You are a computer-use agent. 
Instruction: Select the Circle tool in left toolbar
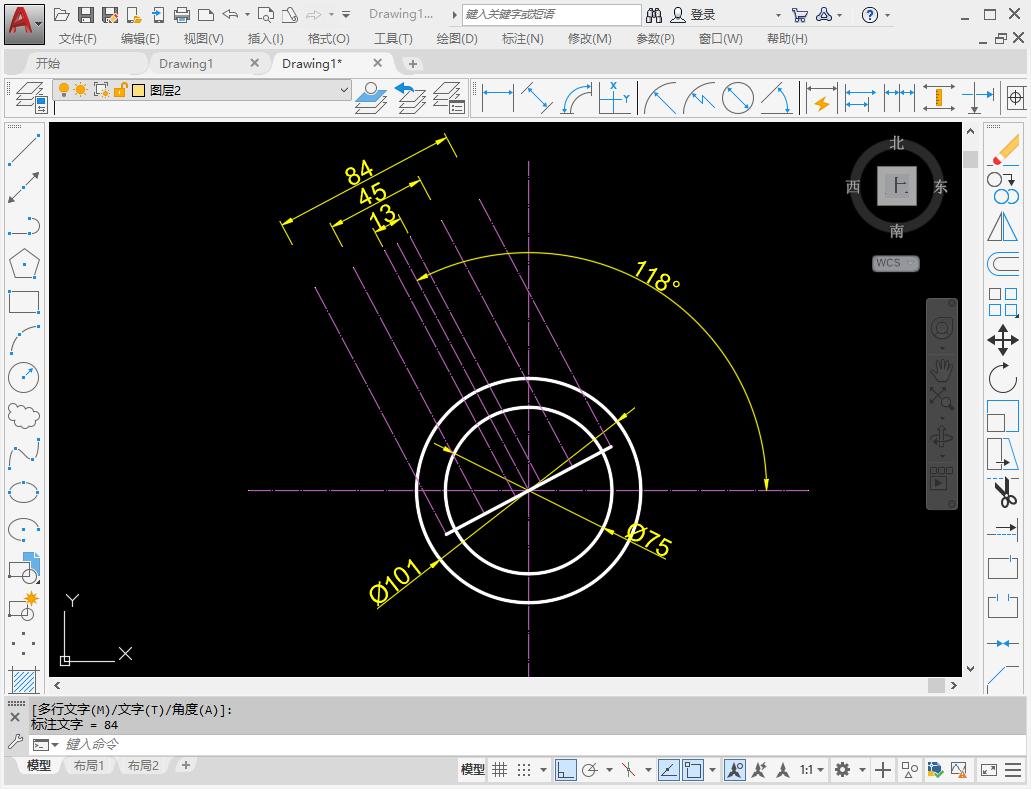tap(22, 378)
